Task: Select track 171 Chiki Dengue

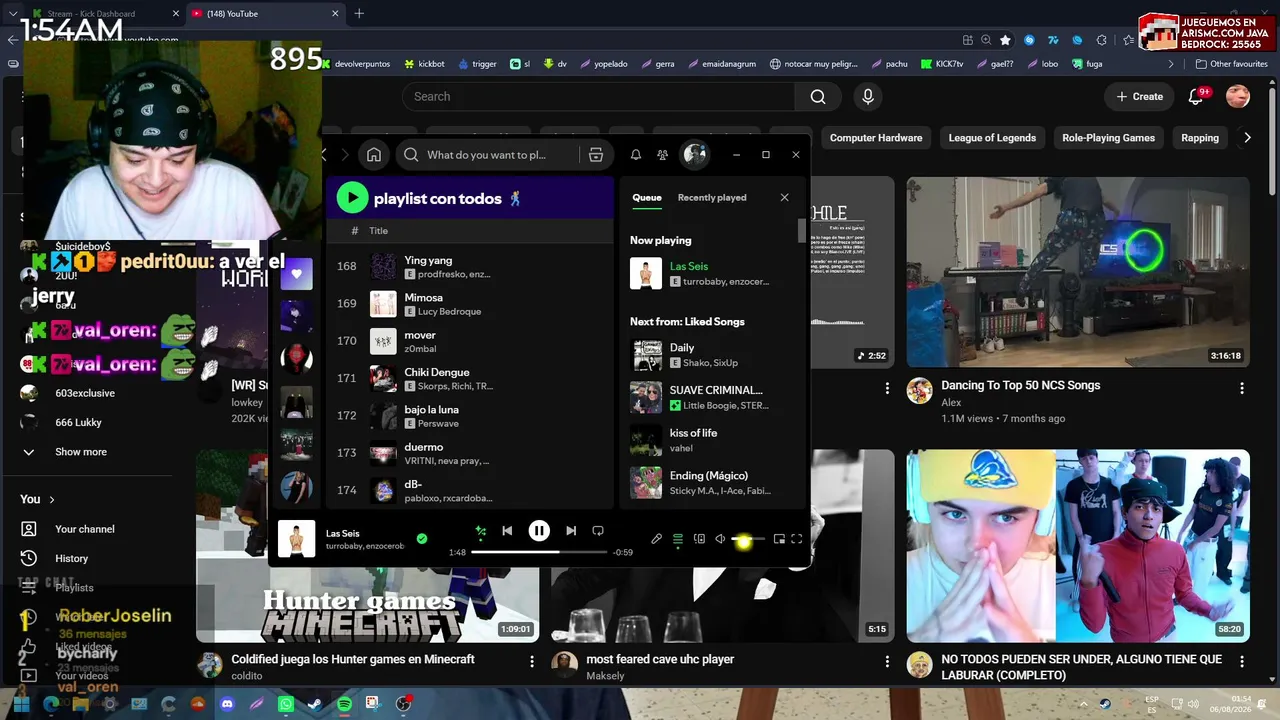Action: pyautogui.click(x=470, y=378)
